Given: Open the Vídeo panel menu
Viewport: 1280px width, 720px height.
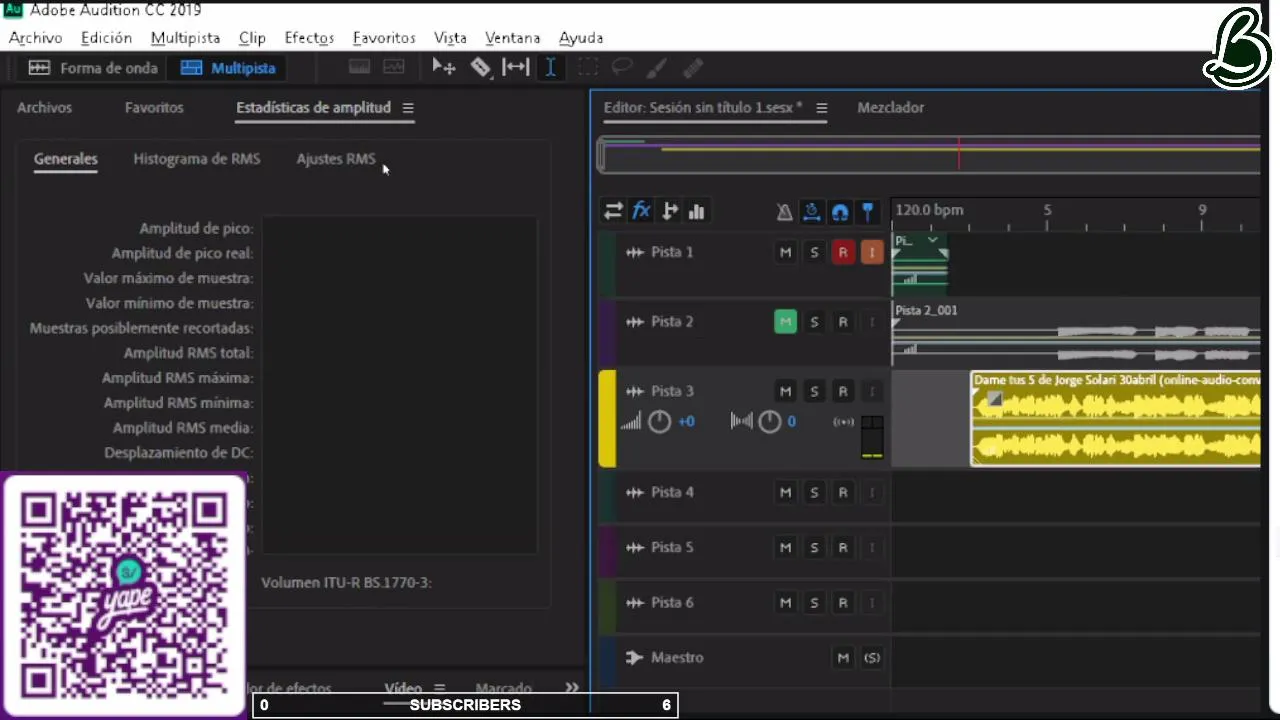Looking at the screenshot, I should (439, 688).
